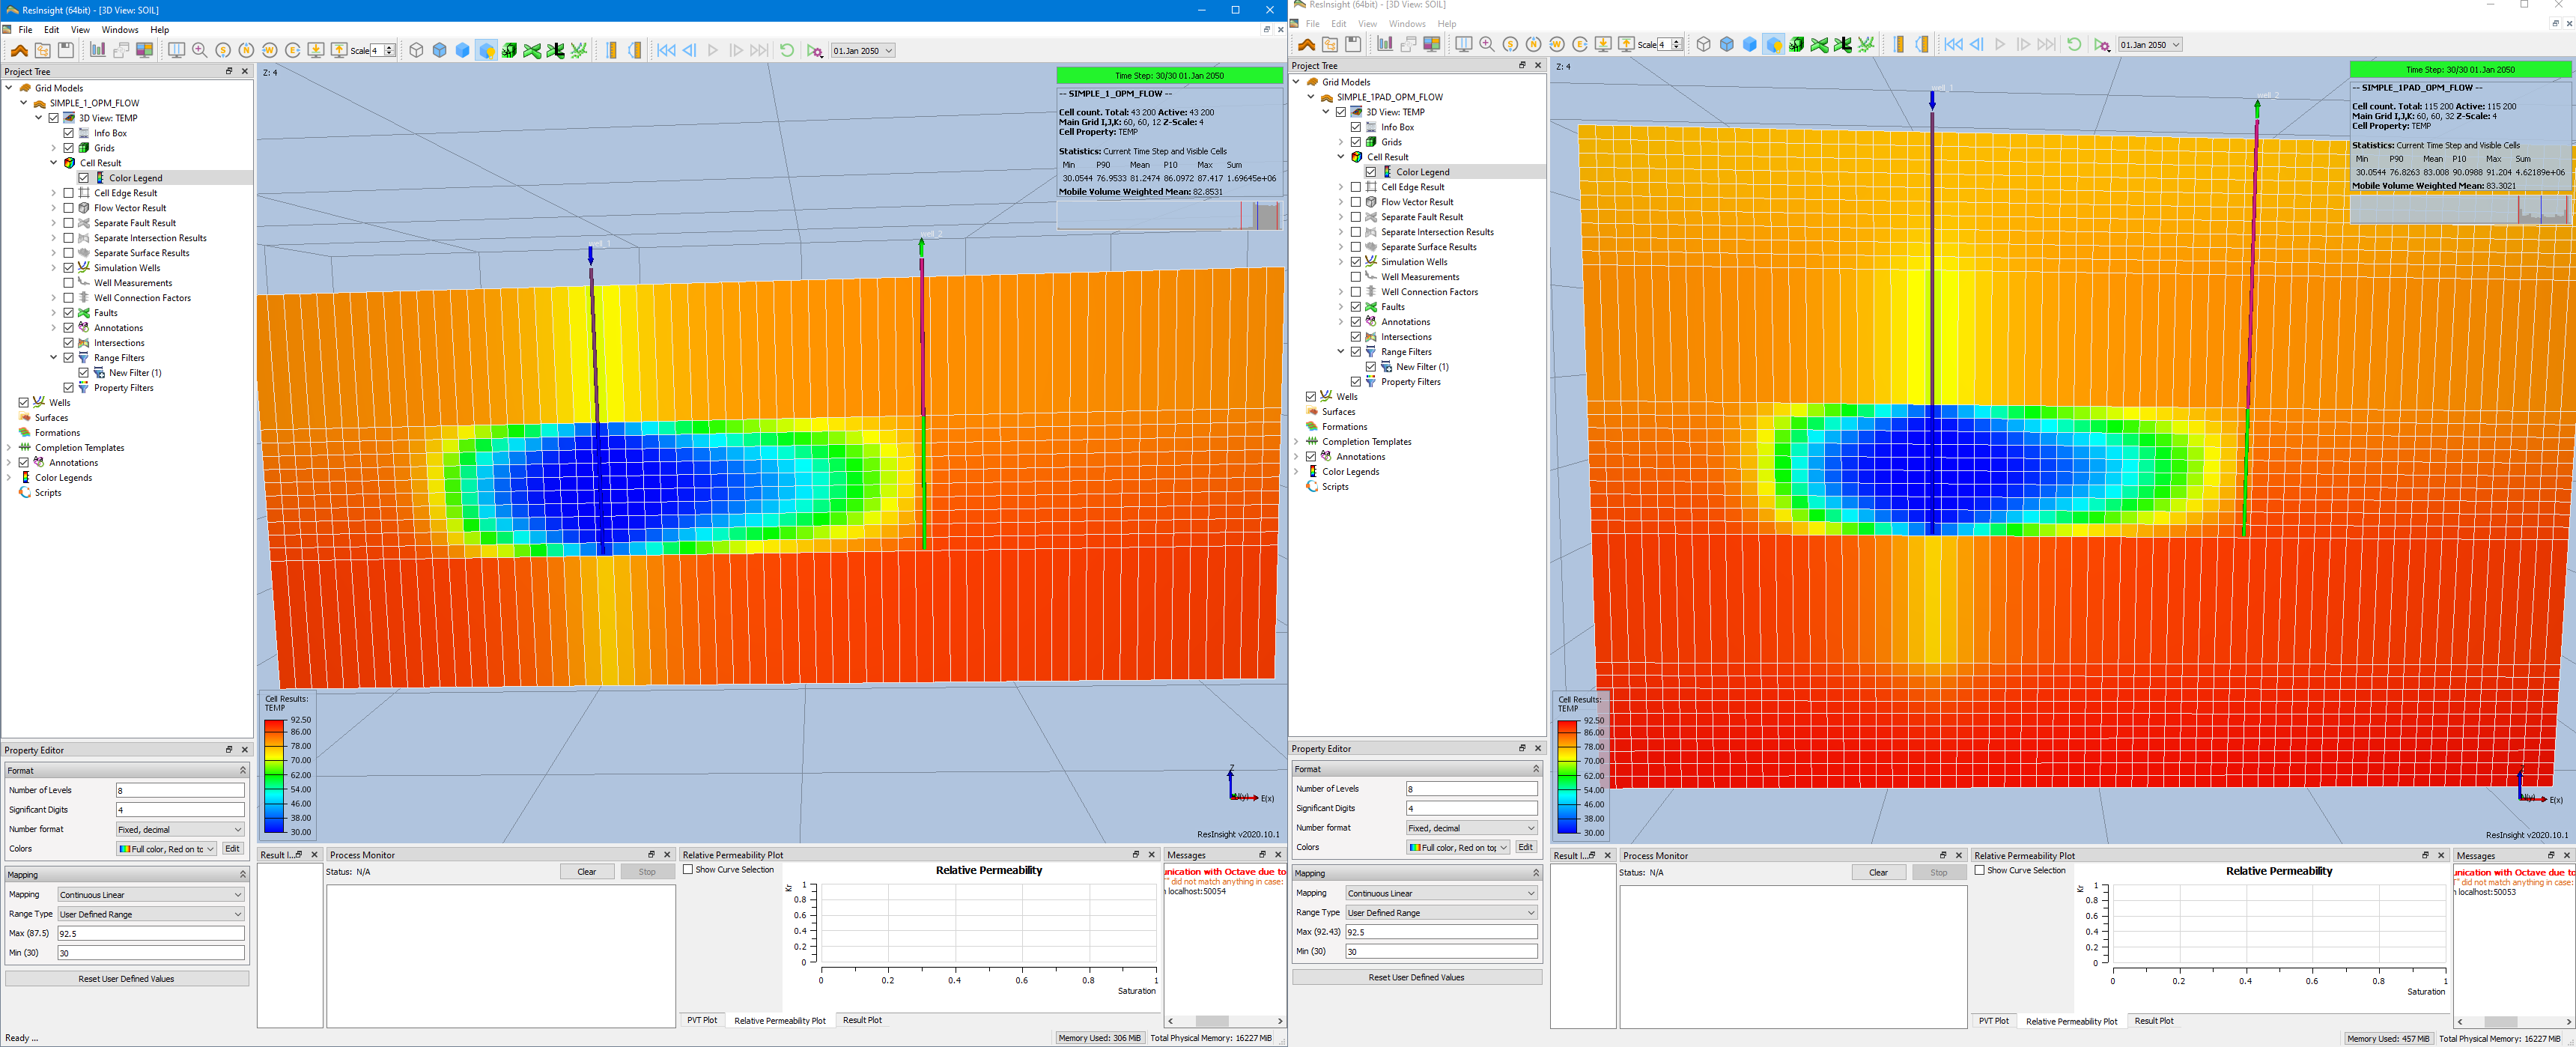Click Clear in the Process Monitor panel

click(587, 871)
